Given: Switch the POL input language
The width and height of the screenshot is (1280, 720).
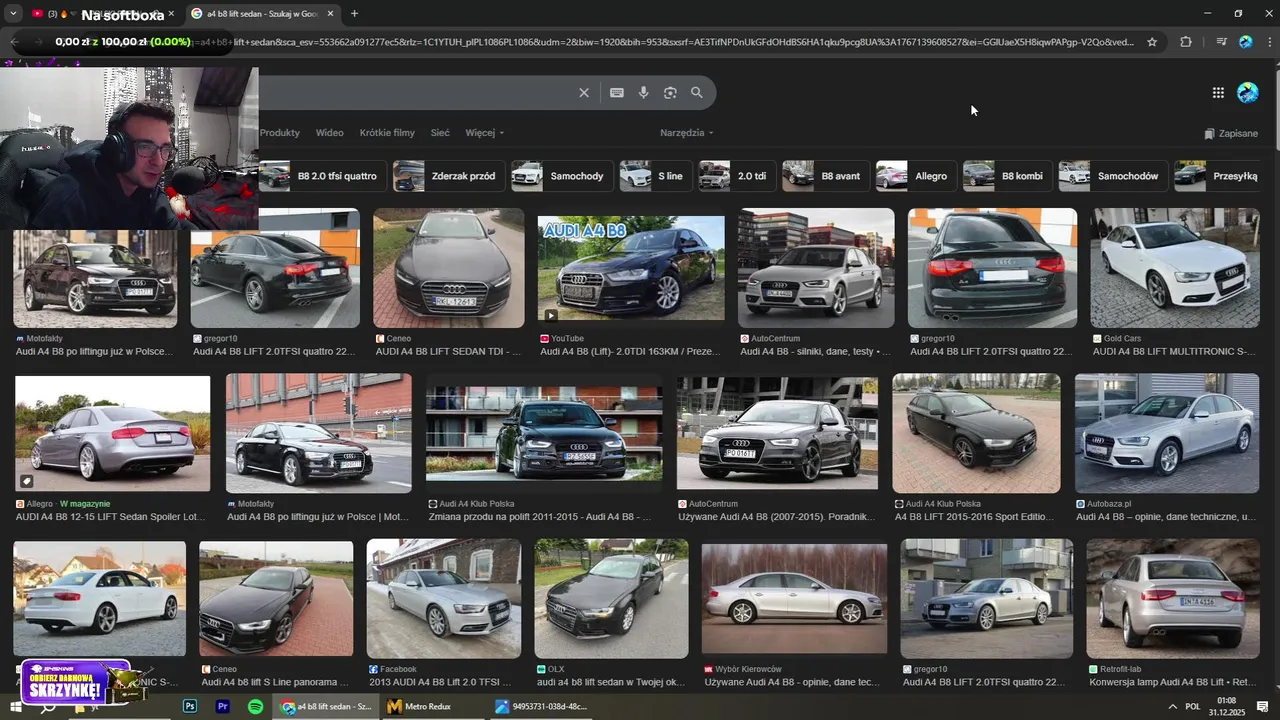Looking at the screenshot, I should coord(1193,706).
